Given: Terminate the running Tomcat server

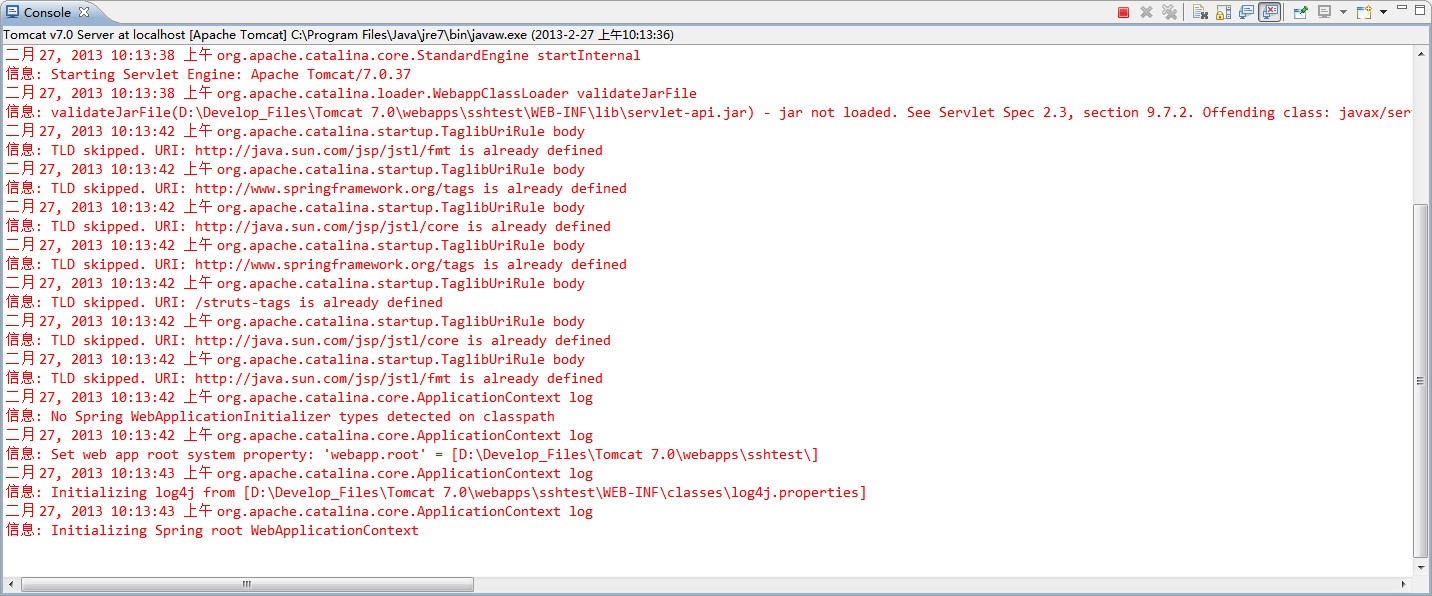Looking at the screenshot, I should pos(1123,12).
